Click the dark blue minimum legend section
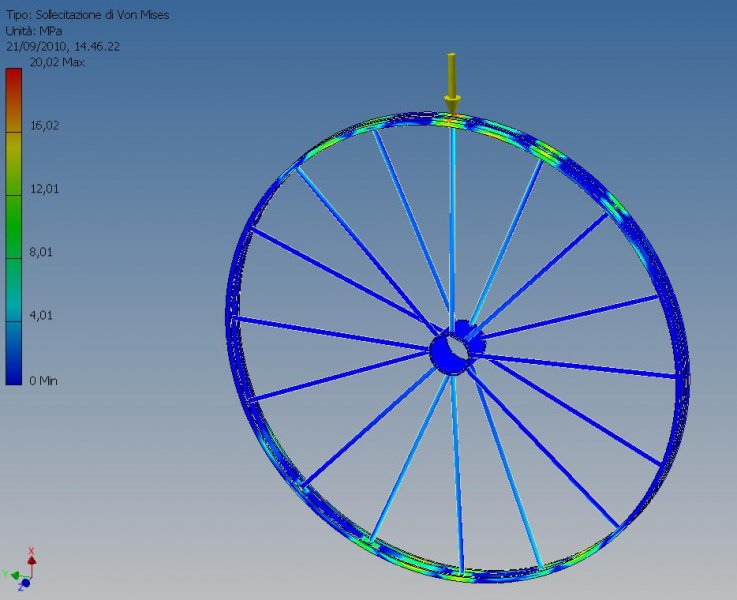 pyautogui.click(x=14, y=353)
